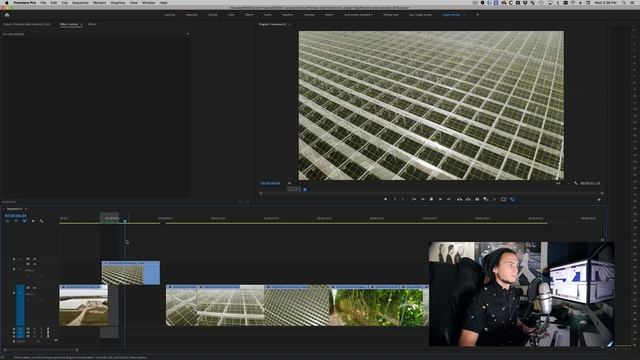This screenshot has width=640, height=360.
Task: Click the Mark Out button
Action: click(x=403, y=199)
